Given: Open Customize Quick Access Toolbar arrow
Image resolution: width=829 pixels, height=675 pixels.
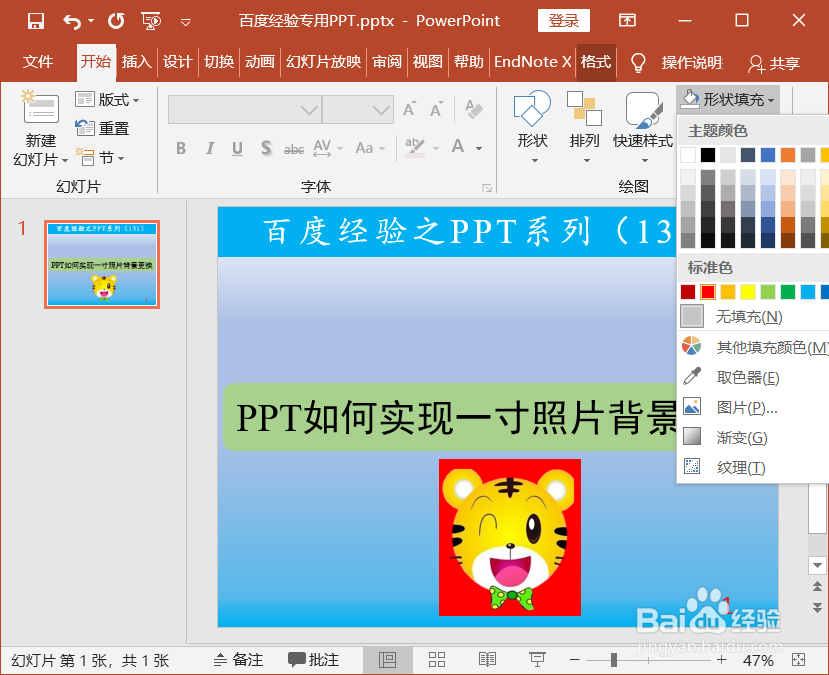Looking at the screenshot, I should [186, 22].
